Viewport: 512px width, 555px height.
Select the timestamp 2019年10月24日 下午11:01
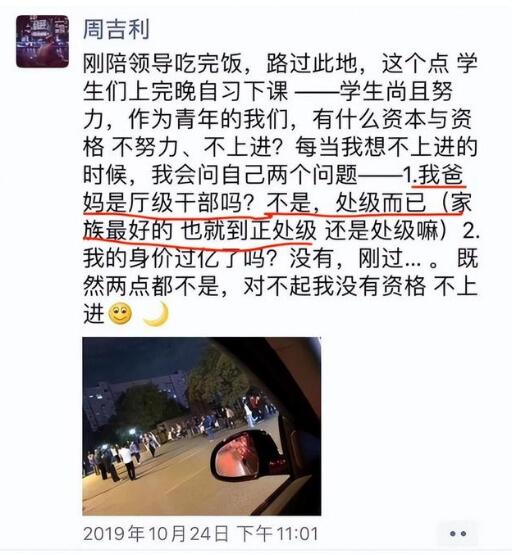pos(201,533)
